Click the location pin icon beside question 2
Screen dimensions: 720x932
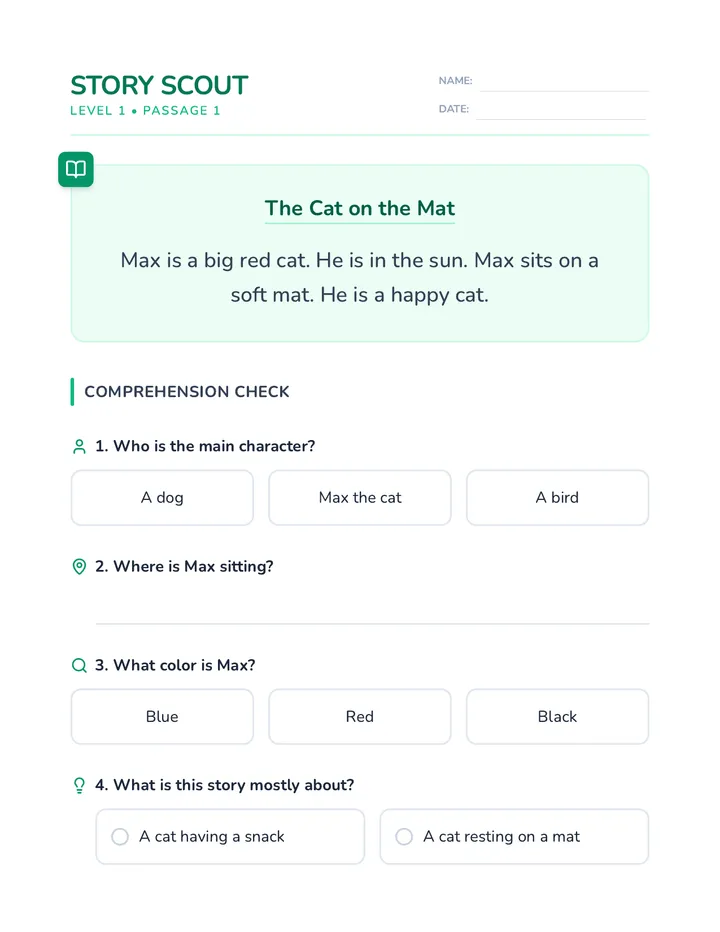pos(79,566)
